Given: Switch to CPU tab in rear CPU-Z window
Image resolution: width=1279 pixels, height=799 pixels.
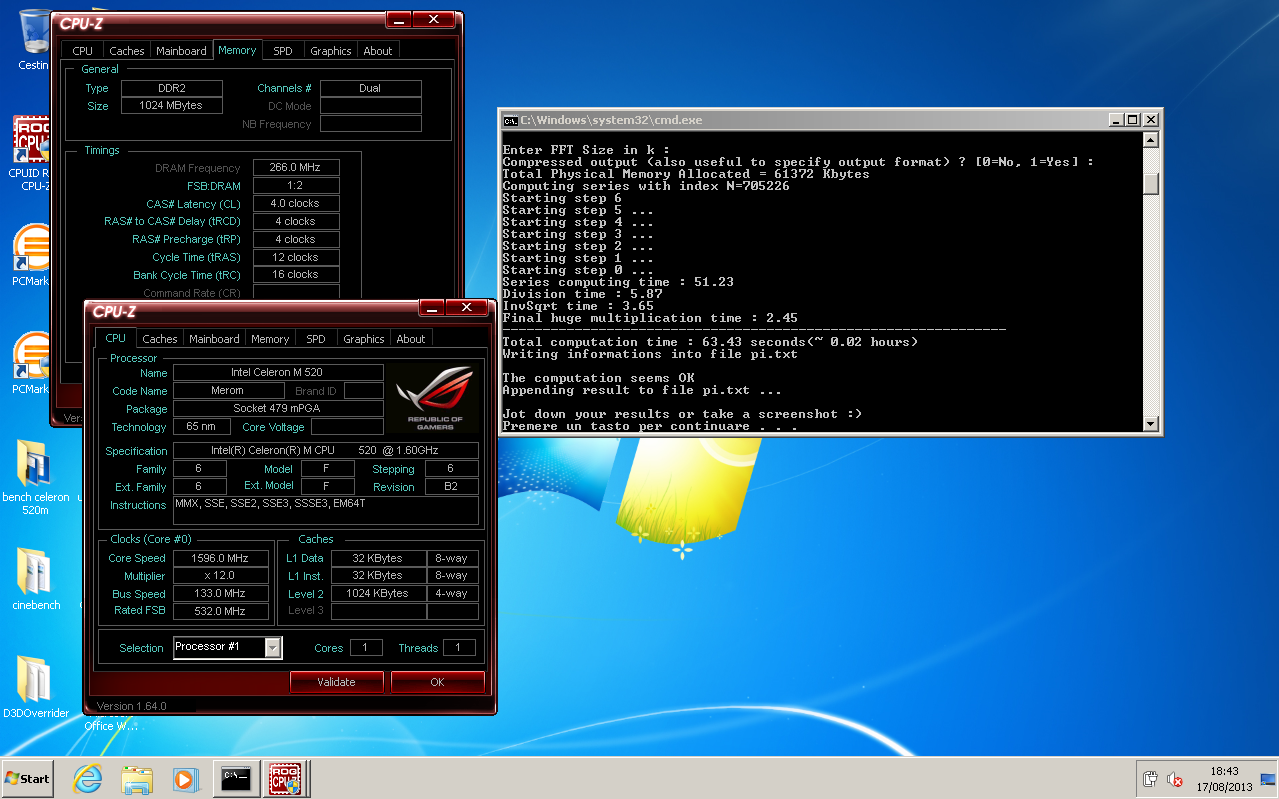Looking at the screenshot, I should (83, 51).
